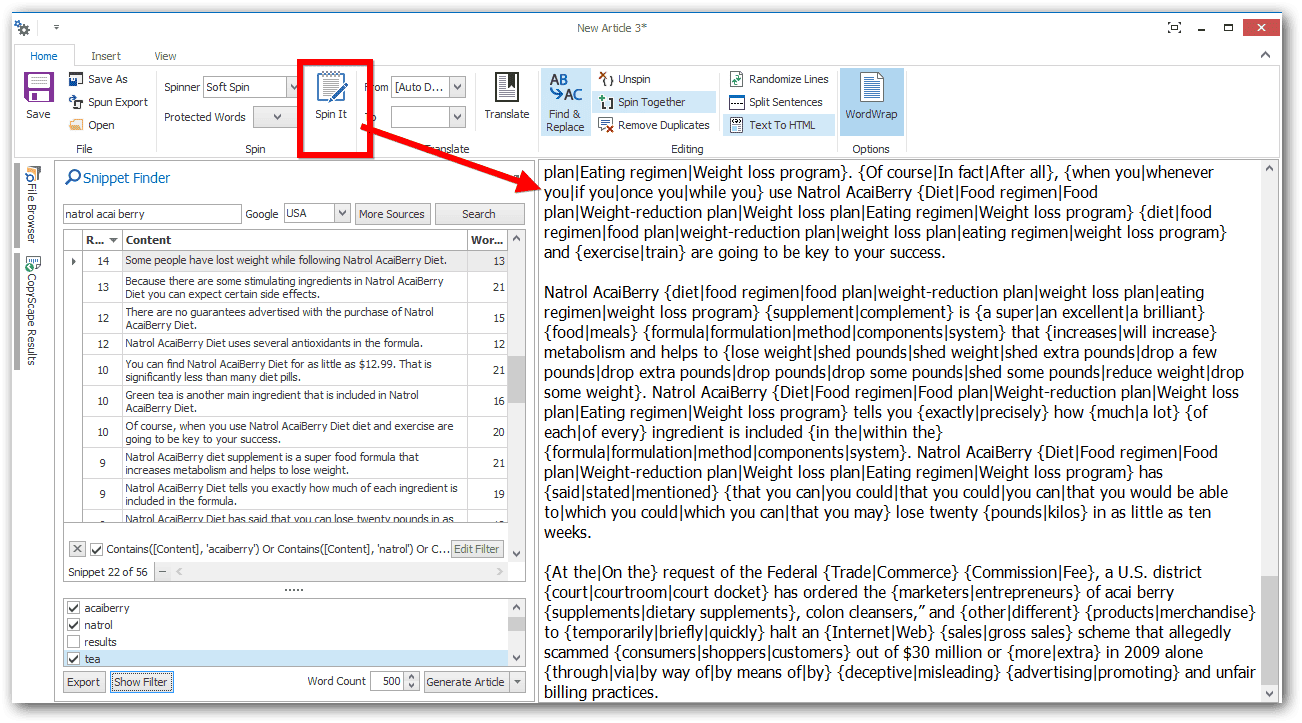Open CopyScape Results side panel
This screenshot has width=1302, height=723.
point(32,311)
